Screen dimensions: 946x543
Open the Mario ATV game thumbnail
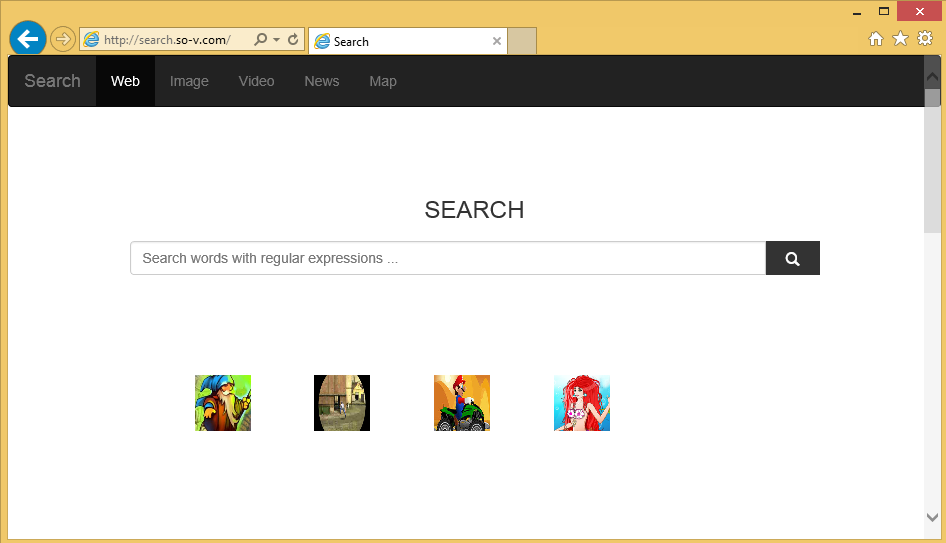461,403
